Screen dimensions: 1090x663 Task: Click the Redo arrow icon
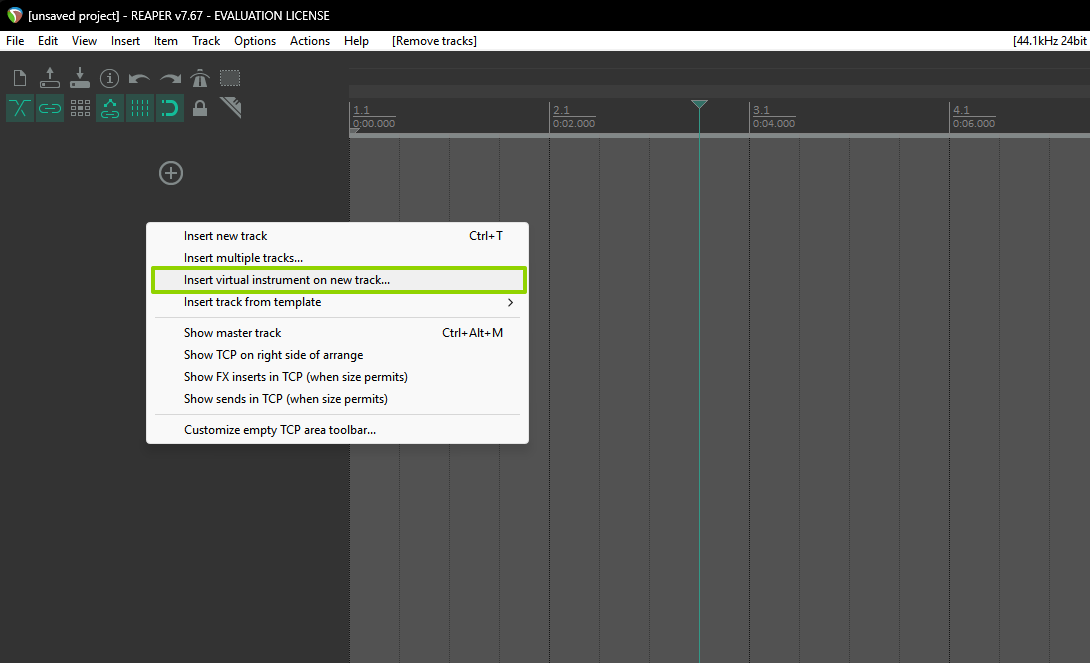(x=170, y=78)
